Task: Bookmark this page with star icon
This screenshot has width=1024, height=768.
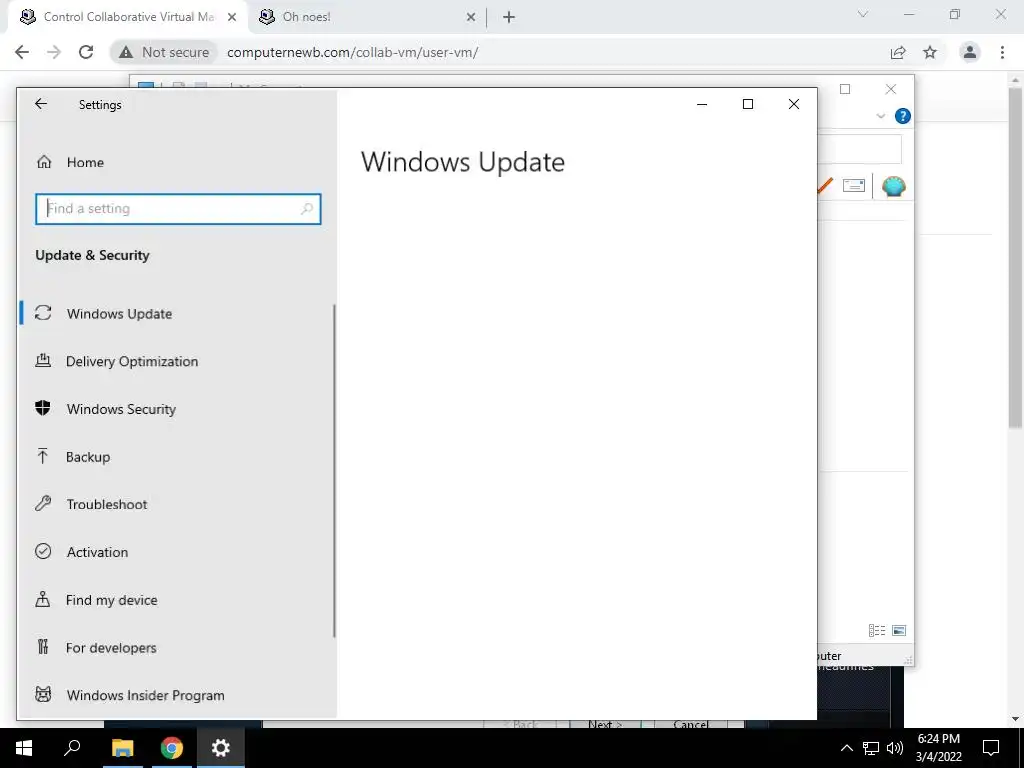Action: point(930,52)
